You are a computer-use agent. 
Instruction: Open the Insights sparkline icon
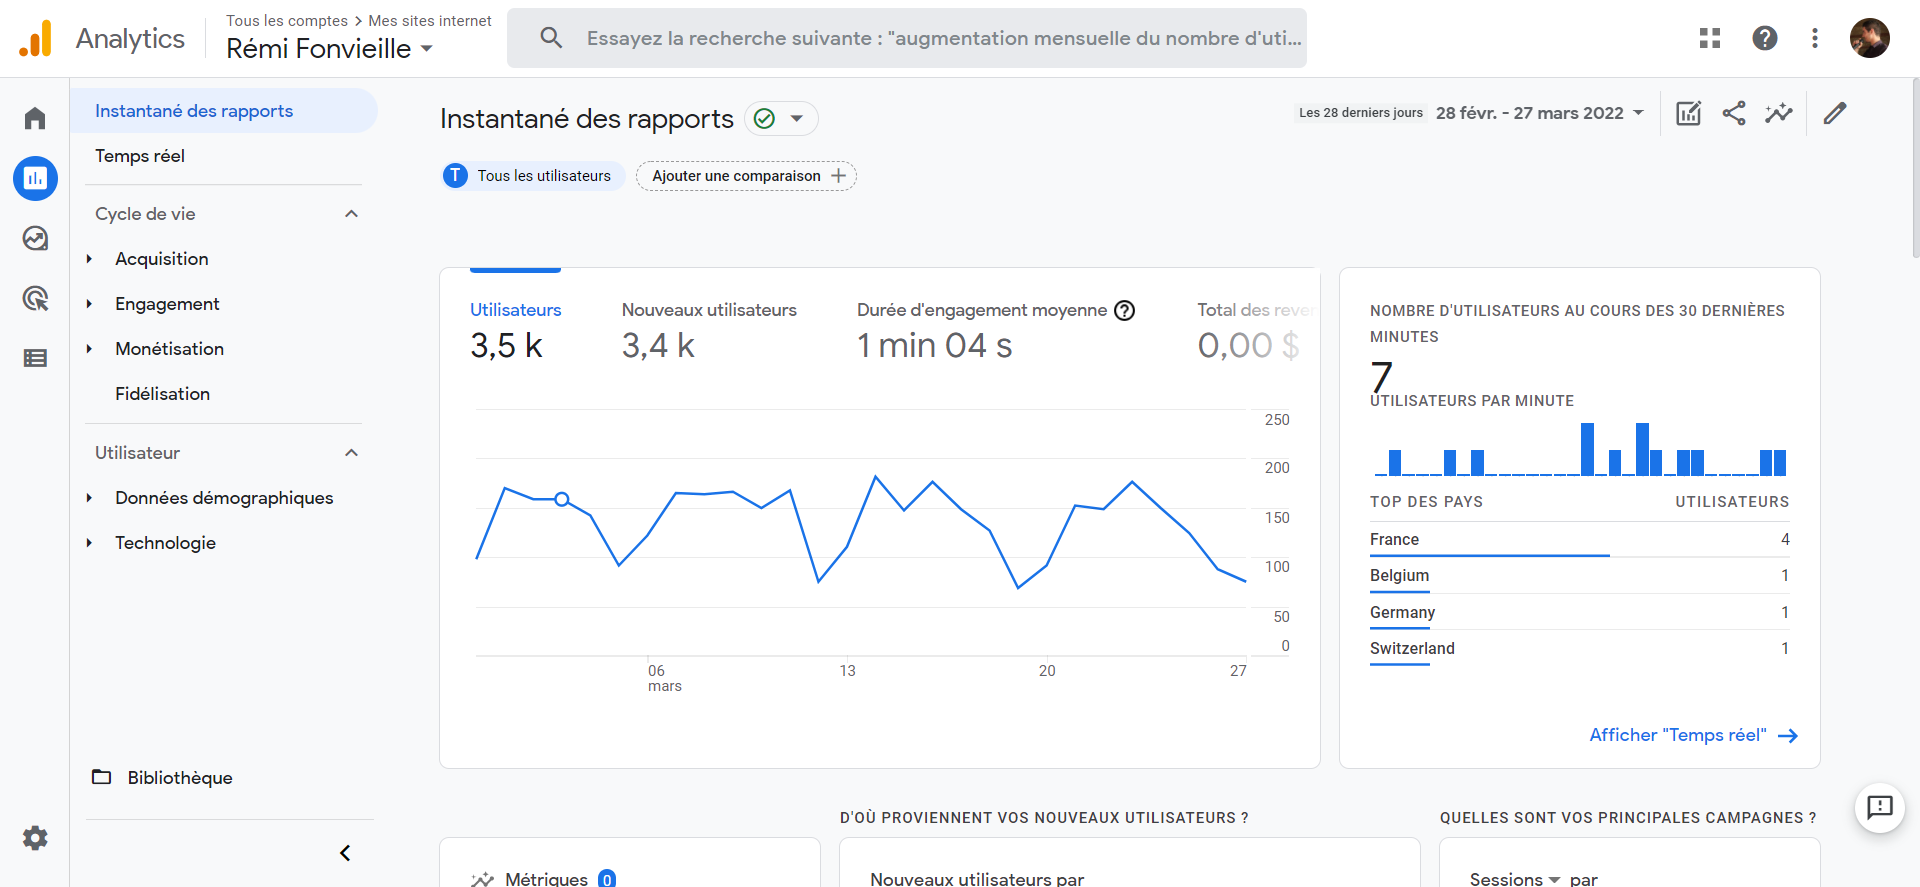pos(1778,113)
